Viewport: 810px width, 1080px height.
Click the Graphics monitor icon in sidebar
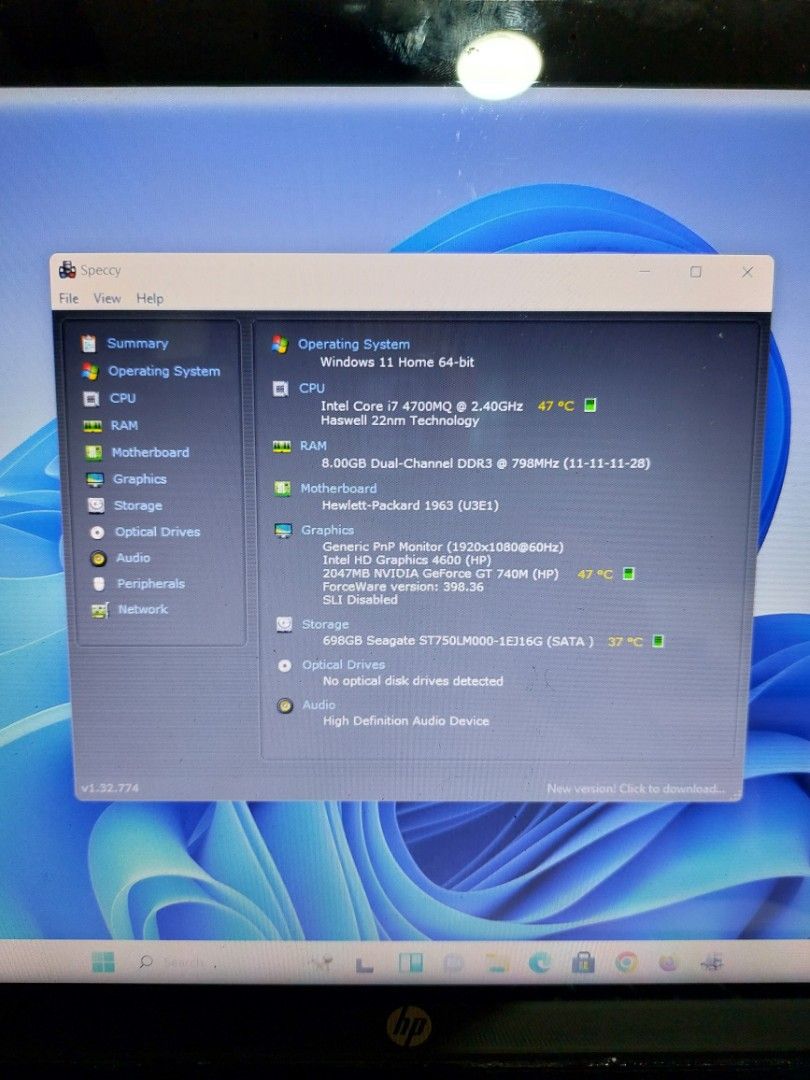(94, 480)
